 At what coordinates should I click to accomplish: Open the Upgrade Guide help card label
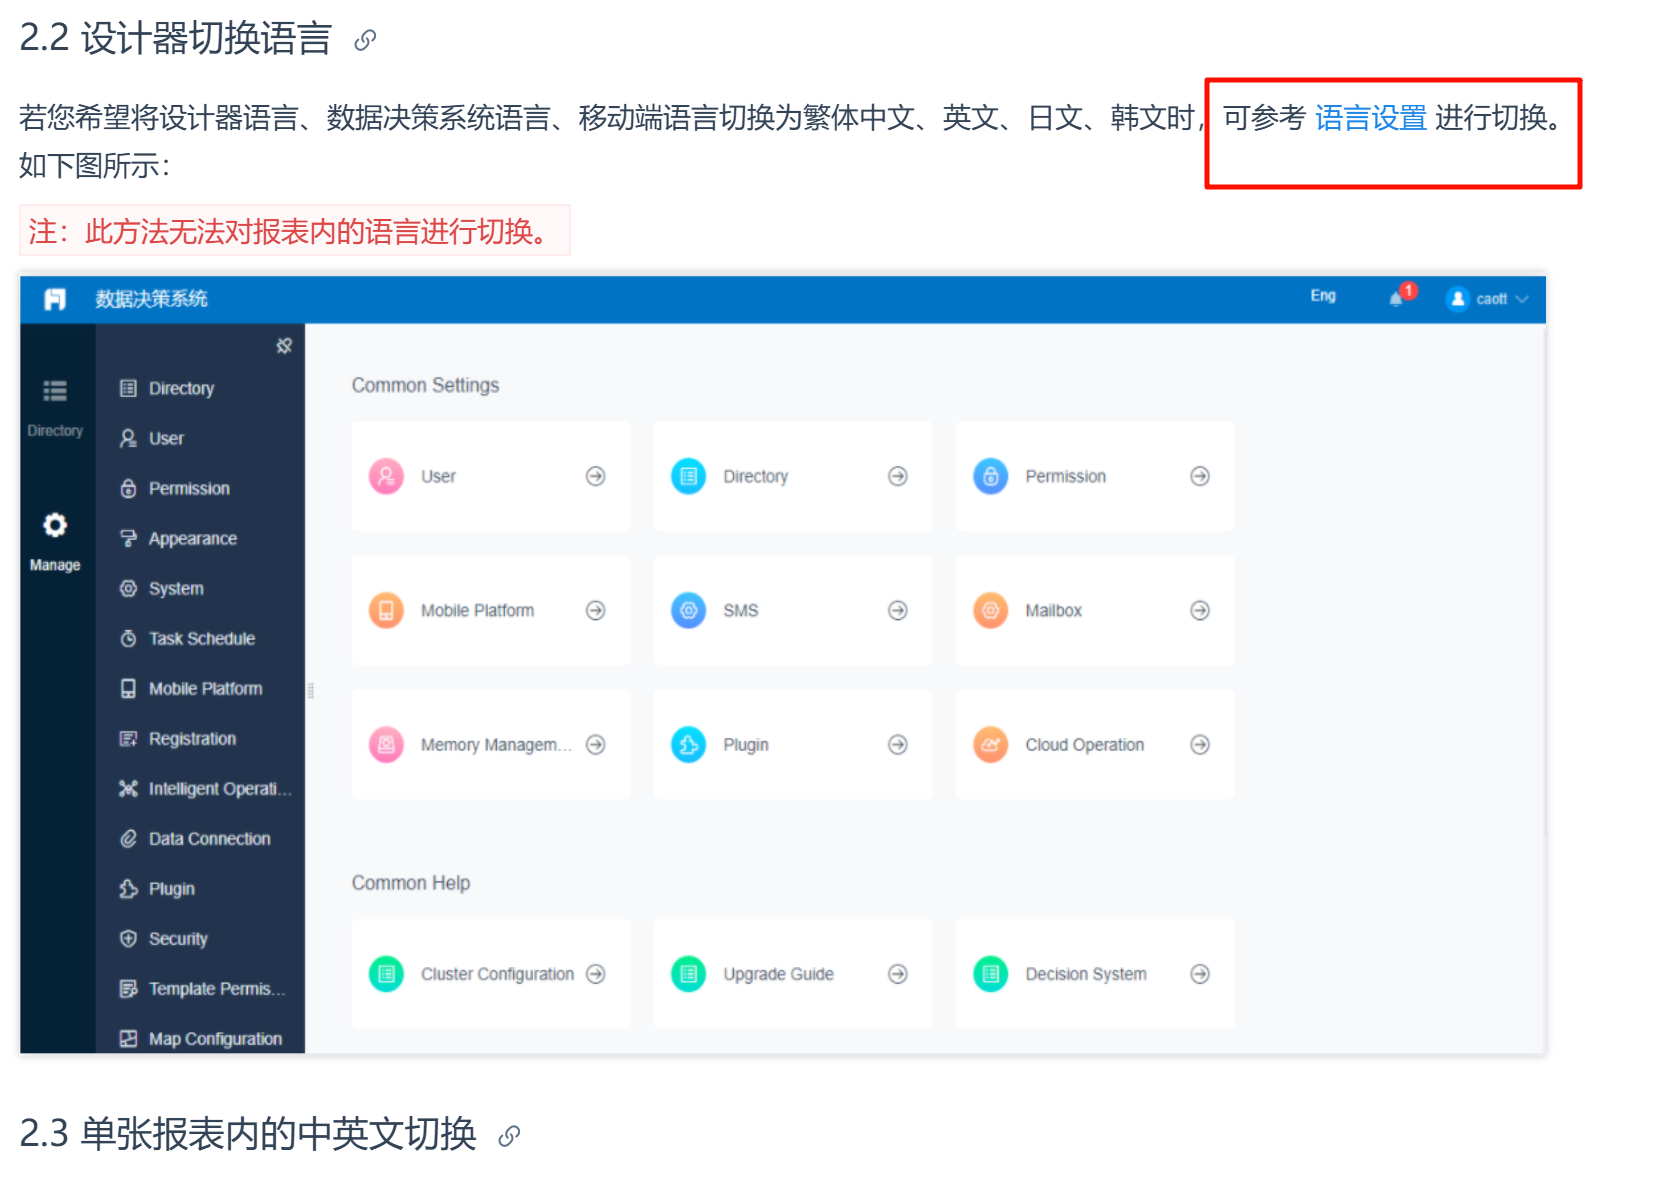(x=778, y=973)
